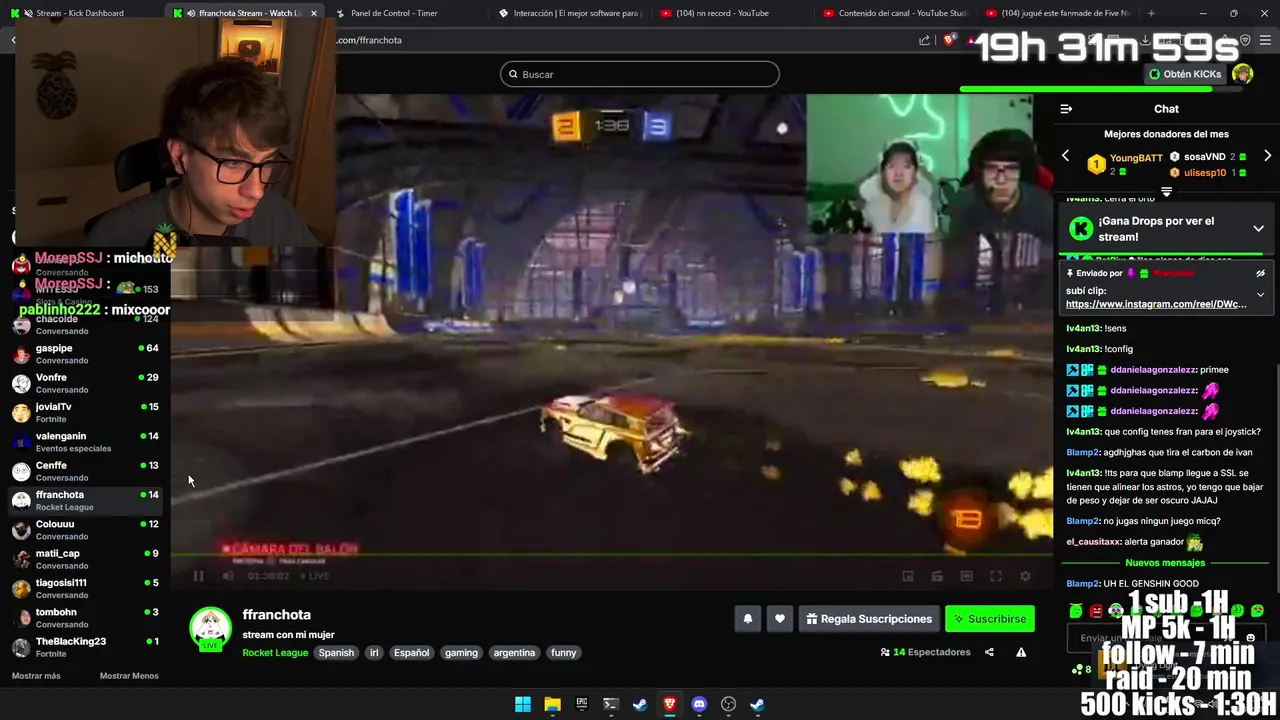This screenshot has width=1280, height=720.
Task: Select the Spanish tag
Action: [336, 653]
